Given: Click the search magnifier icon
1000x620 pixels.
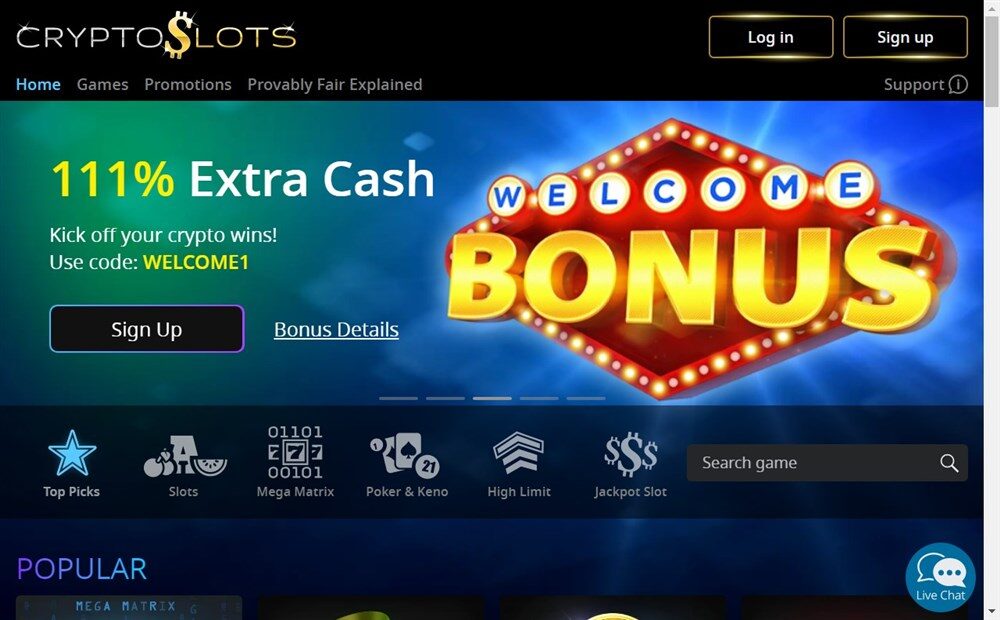Looking at the screenshot, I should coord(949,463).
